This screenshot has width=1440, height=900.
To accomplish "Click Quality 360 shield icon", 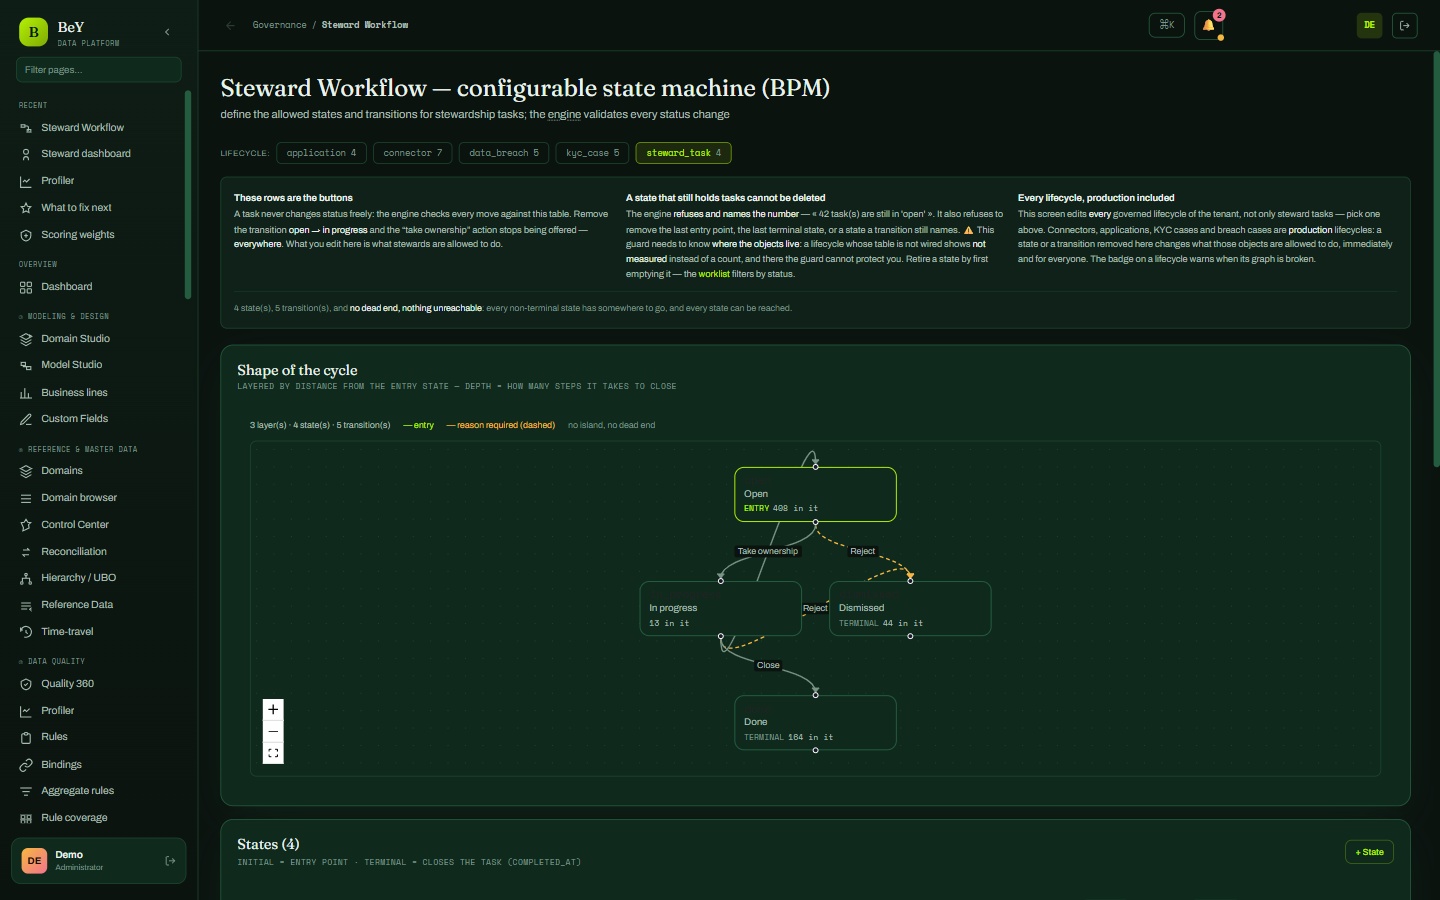I will pyautogui.click(x=26, y=684).
